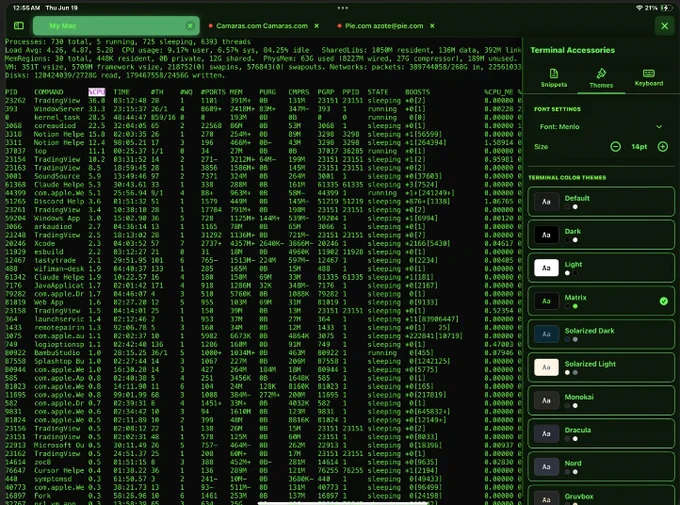Open the Keyboard tab

[x=649, y=78]
